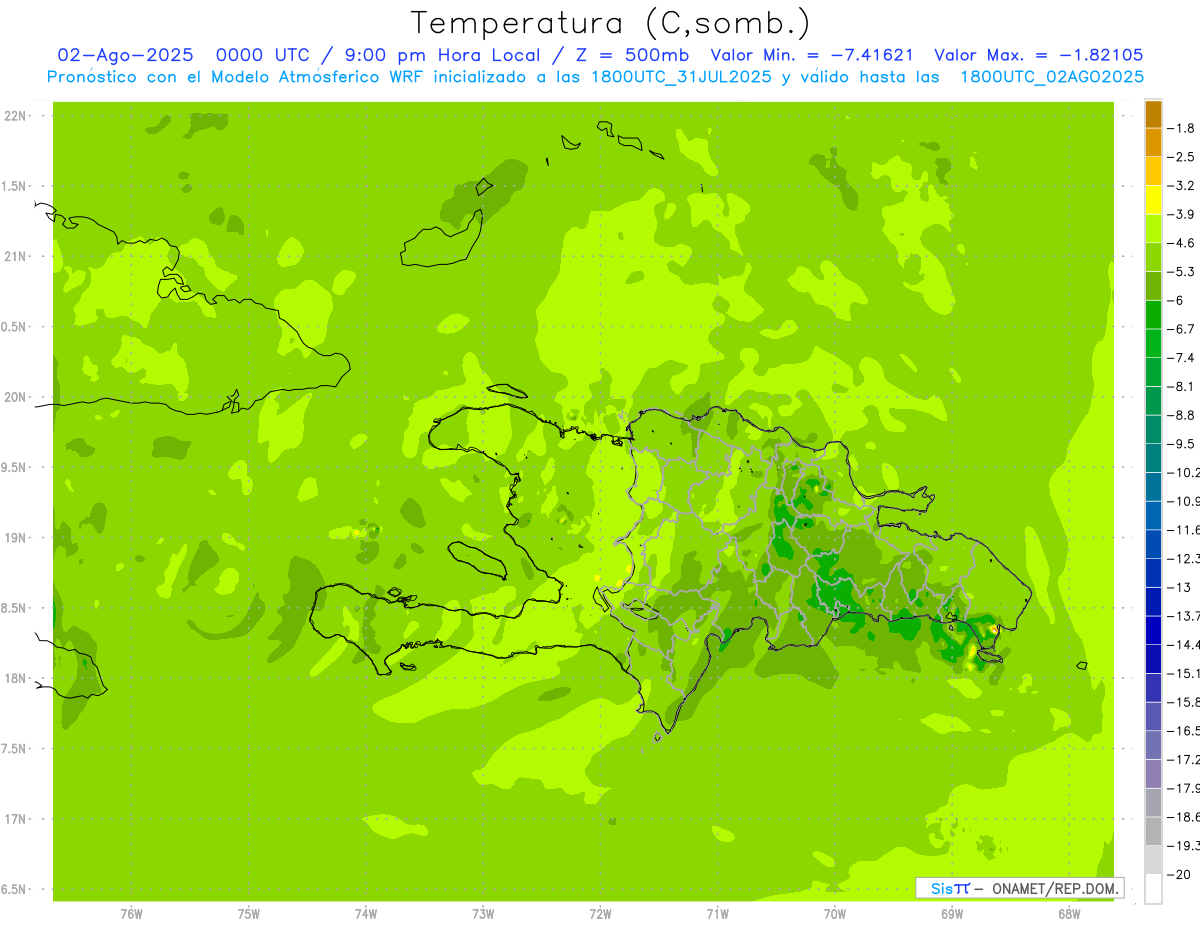Click the '73W' longitude axis label
Viewport: 1200px width, 927px height.
pyautogui.click(x=483, y=913)
